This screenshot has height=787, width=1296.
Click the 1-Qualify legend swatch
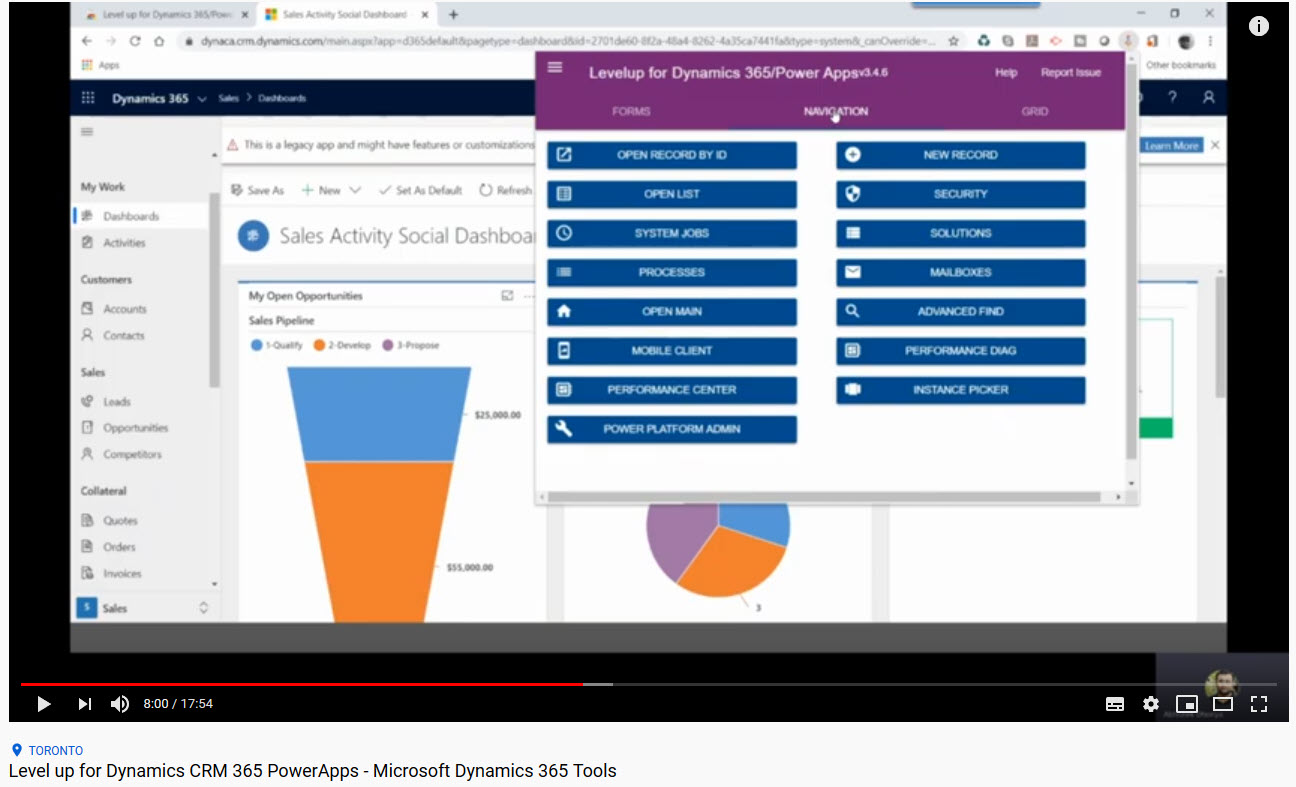[x=257, y=345]
